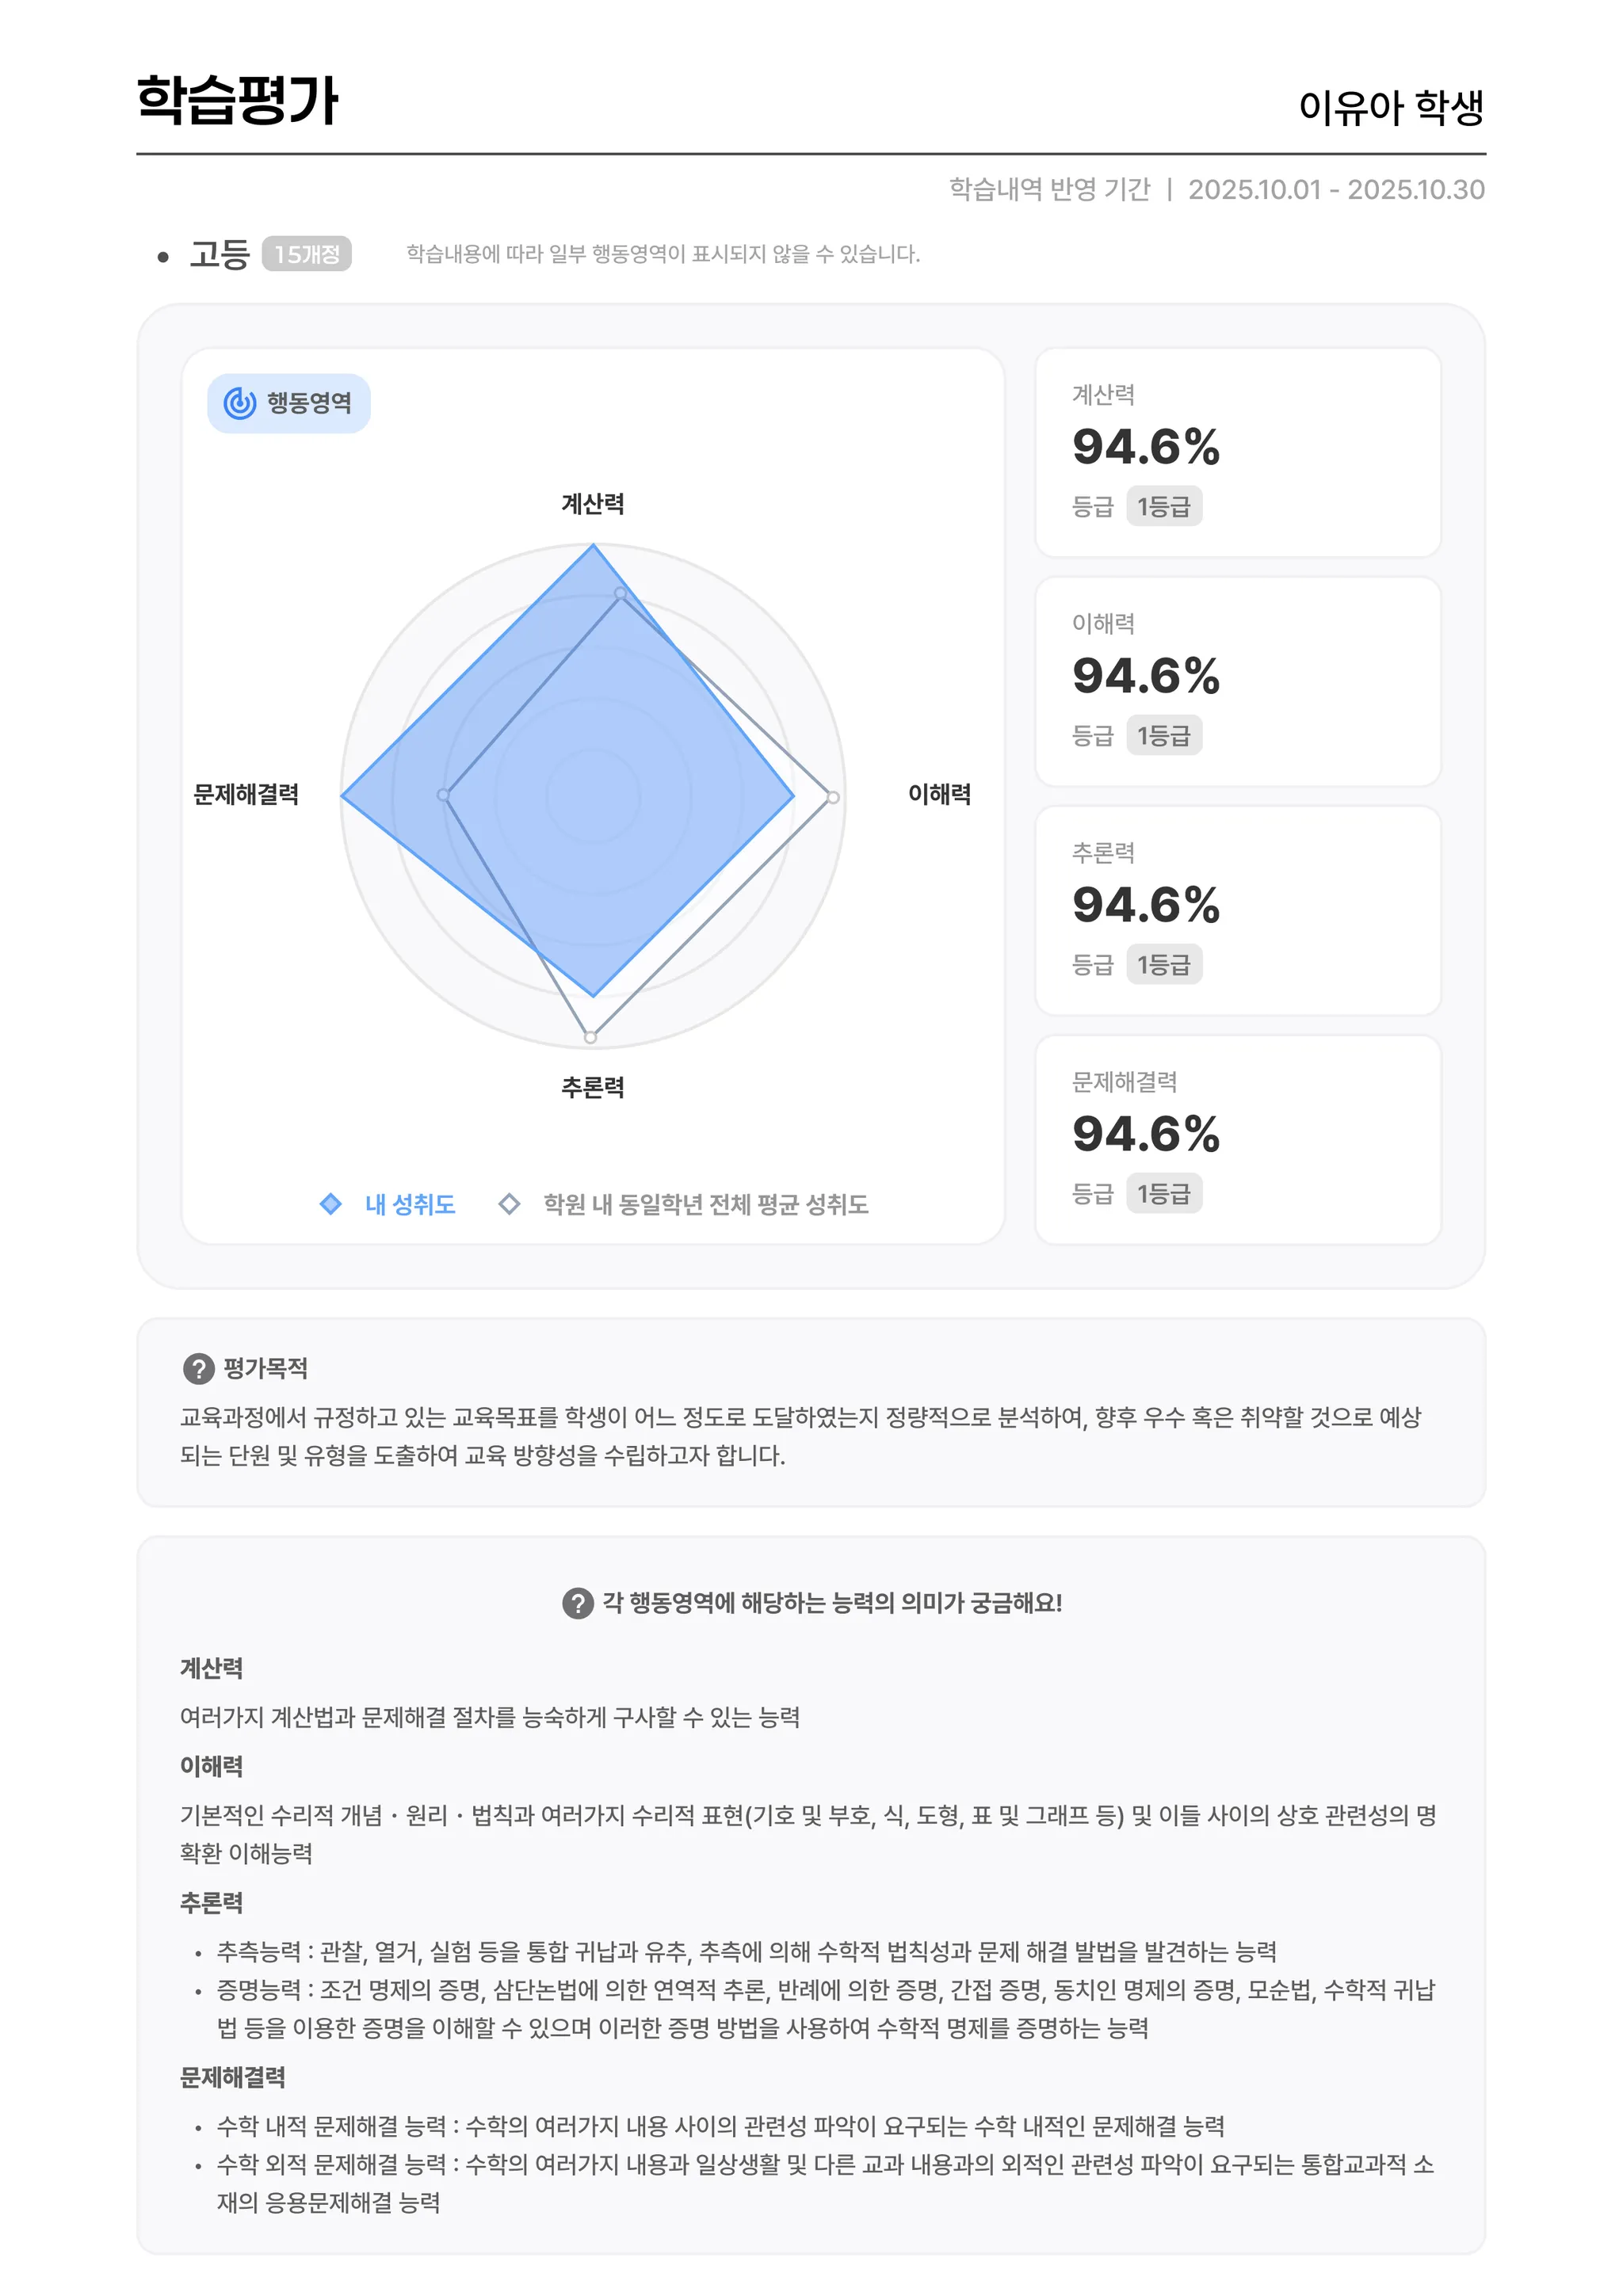Screen dimensions: 1623x2296
Task: Click the 1등급 badge in the 추론력 card
Action: (1164, 965)
